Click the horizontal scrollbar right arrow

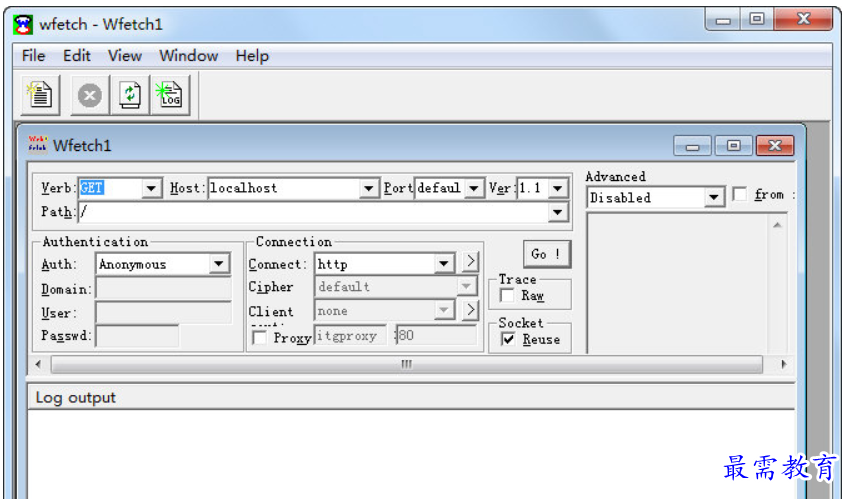pyautogui.click(x=783, y=364)
